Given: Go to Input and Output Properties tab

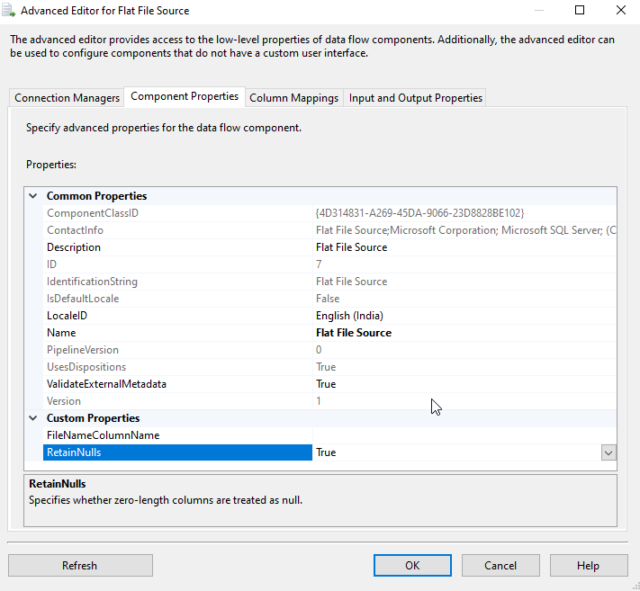Looking at the screenshot, I should (x=415, y=98).
